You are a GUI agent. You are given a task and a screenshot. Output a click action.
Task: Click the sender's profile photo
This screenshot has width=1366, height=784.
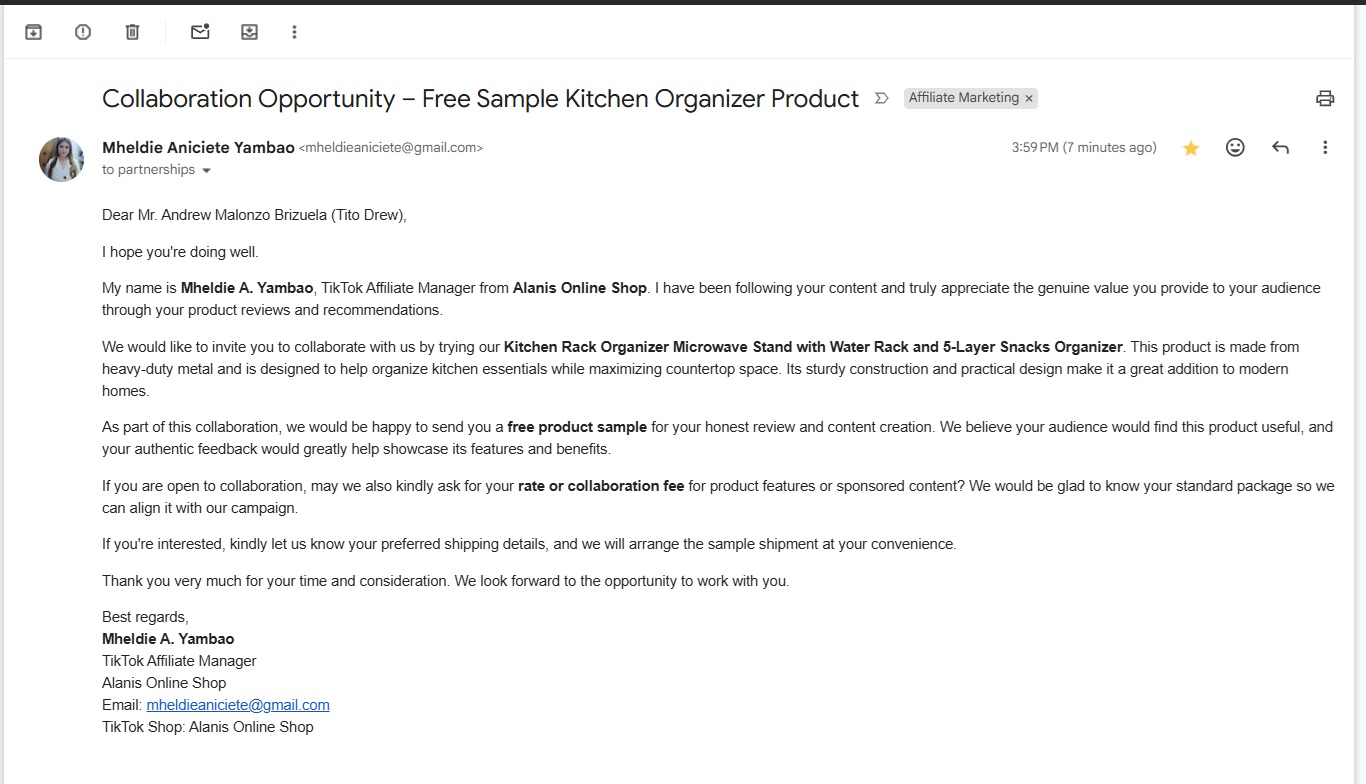click(61, 159)
